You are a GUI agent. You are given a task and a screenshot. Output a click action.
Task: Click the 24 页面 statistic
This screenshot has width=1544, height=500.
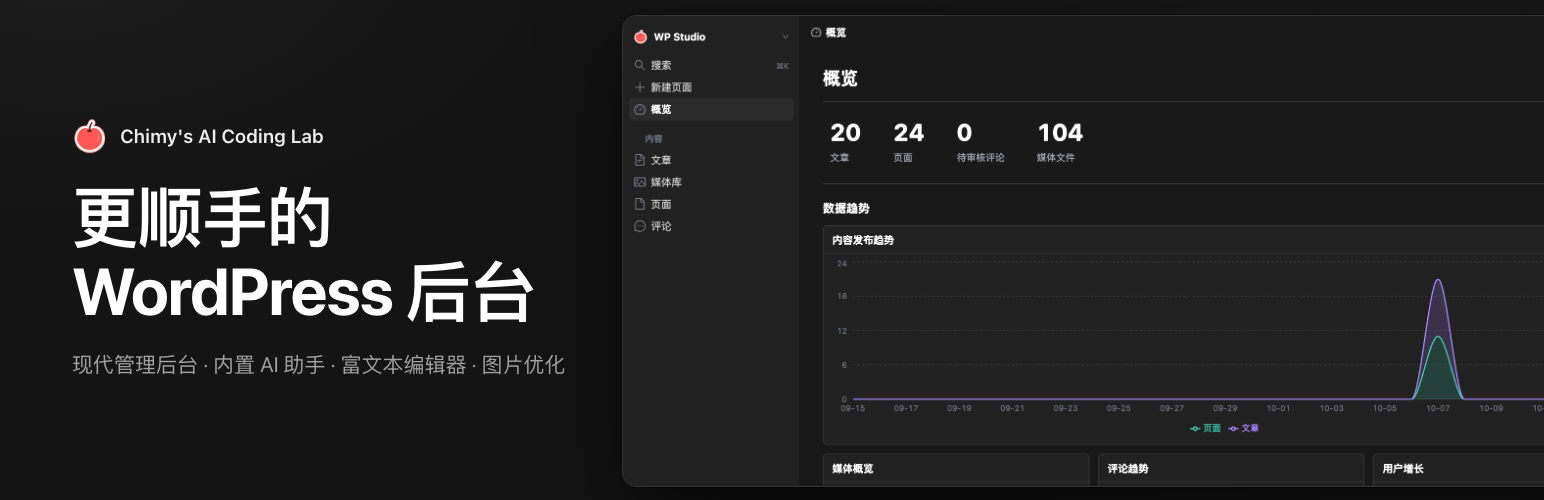click(x=908, y=142)
